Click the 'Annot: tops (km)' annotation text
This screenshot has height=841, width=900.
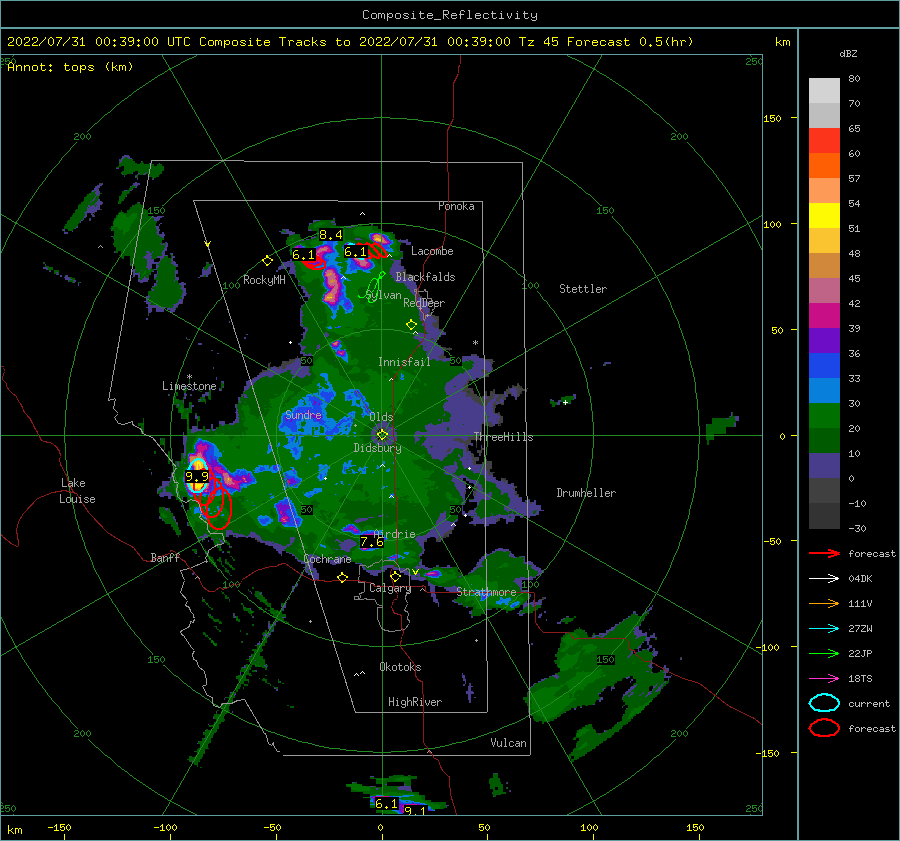pyautogui.click(x=70, y=67)
